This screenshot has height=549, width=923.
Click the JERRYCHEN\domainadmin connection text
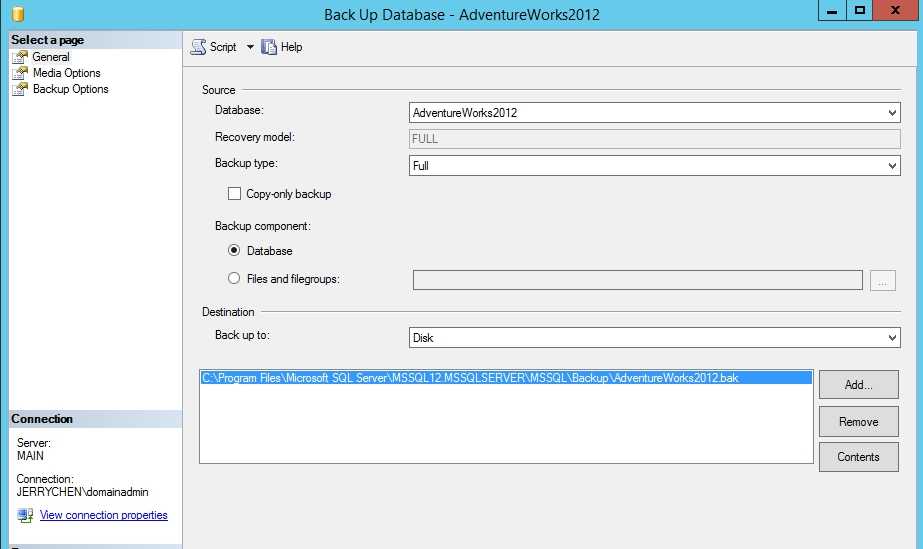pyautogui.click(x=82, y=492)
